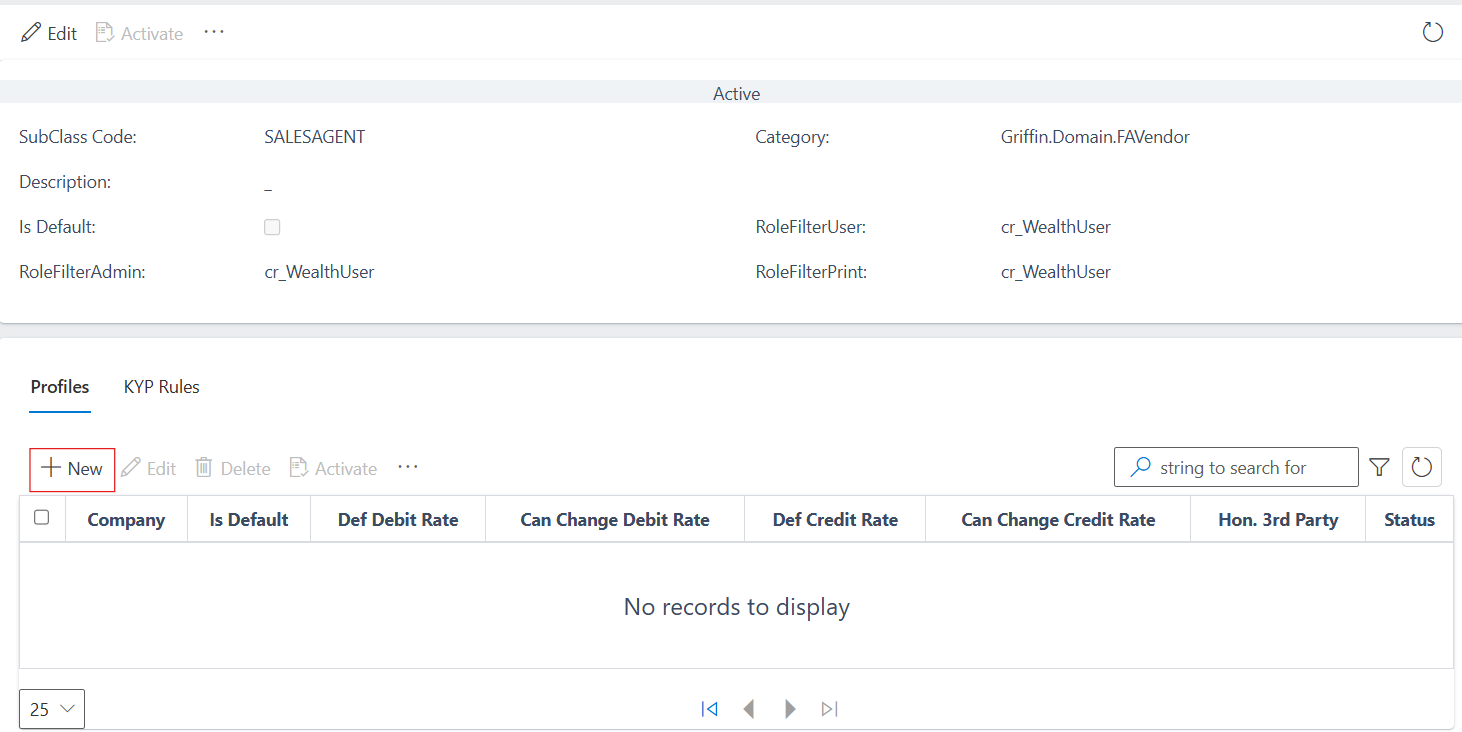This screenshot has width=1462, height=732.
Task: Sort by the Is Default column header
Action: pyautogui.click(x=249, y=520)
